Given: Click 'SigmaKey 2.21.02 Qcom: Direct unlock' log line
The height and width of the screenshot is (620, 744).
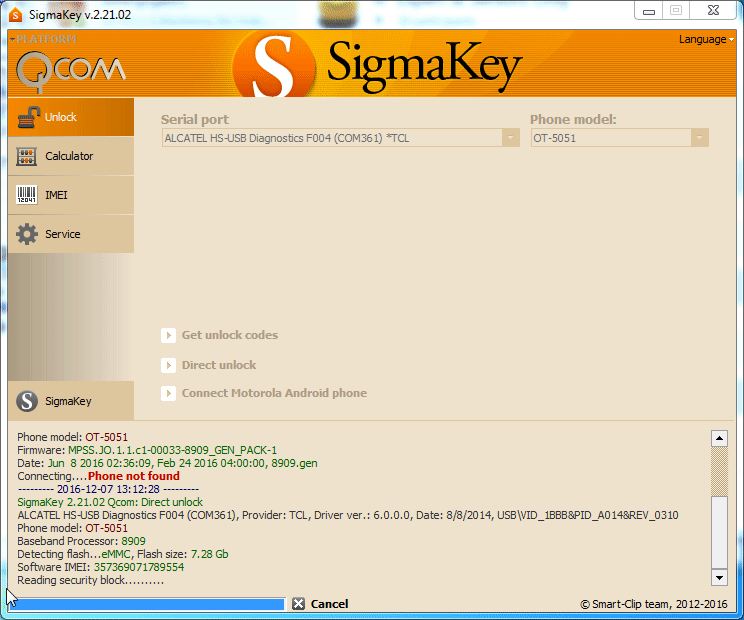Looking at the screenshot, I should [x=110, y=502].
